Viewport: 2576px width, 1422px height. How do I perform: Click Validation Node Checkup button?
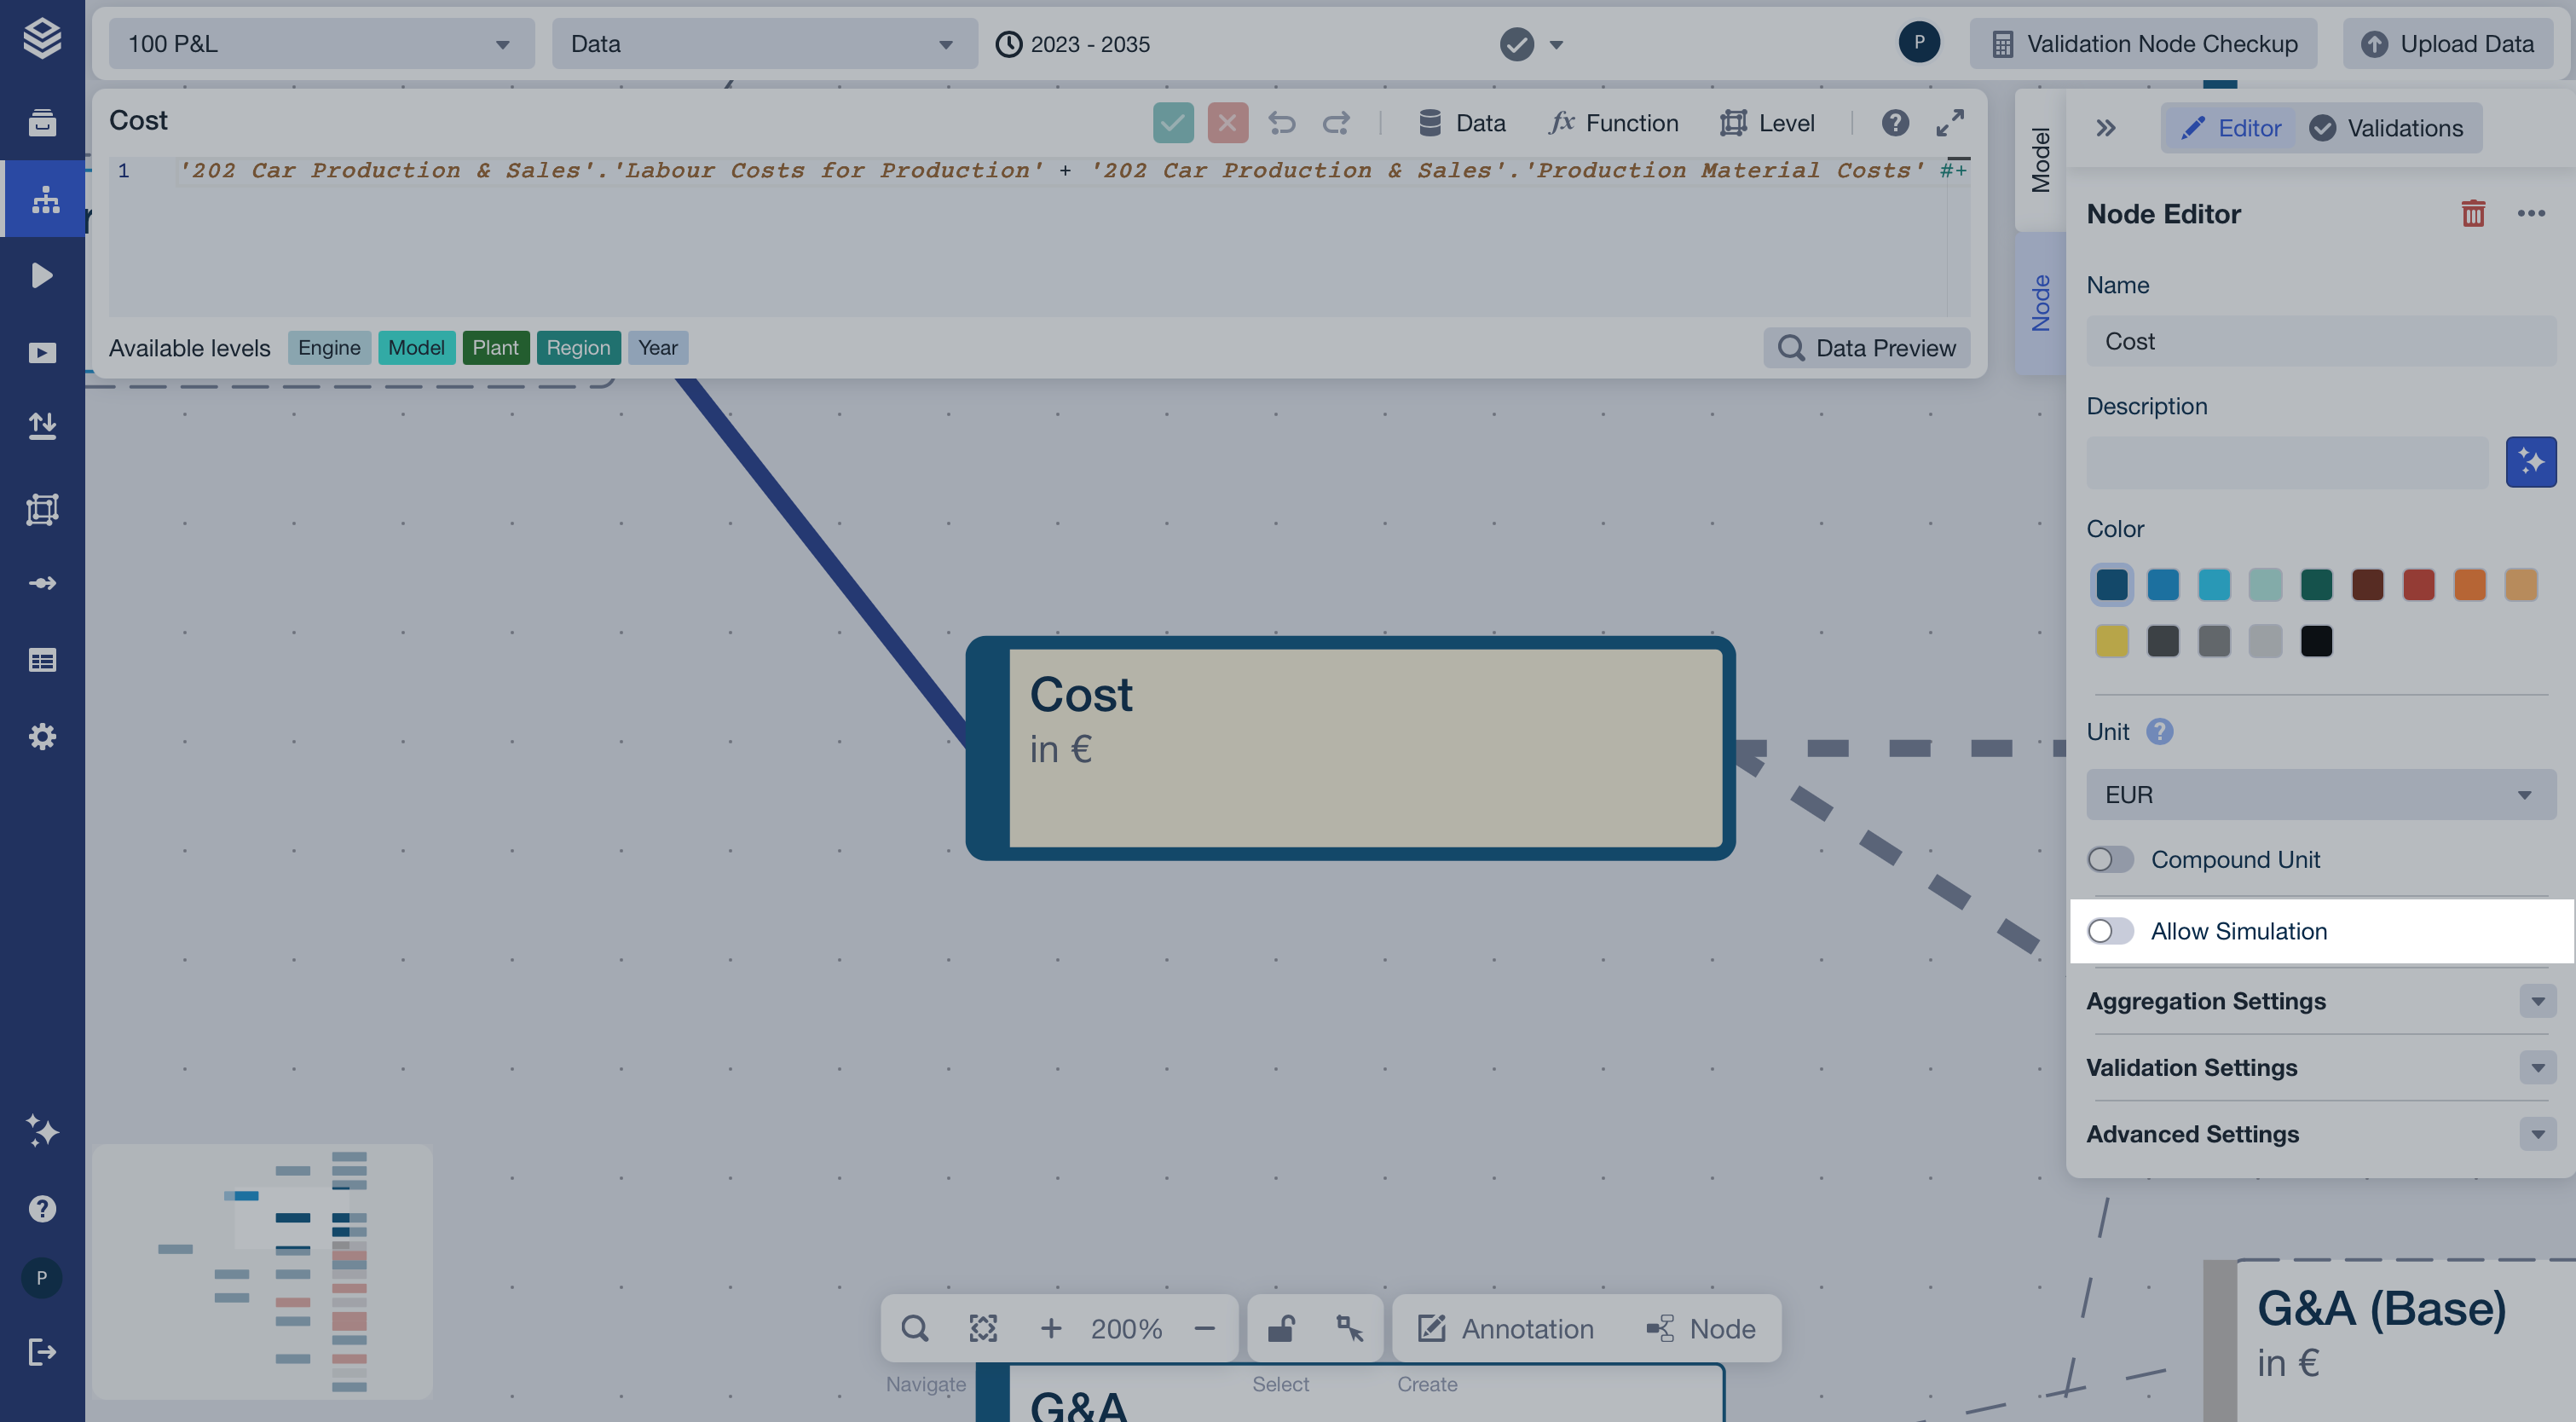coord(2143,44)
